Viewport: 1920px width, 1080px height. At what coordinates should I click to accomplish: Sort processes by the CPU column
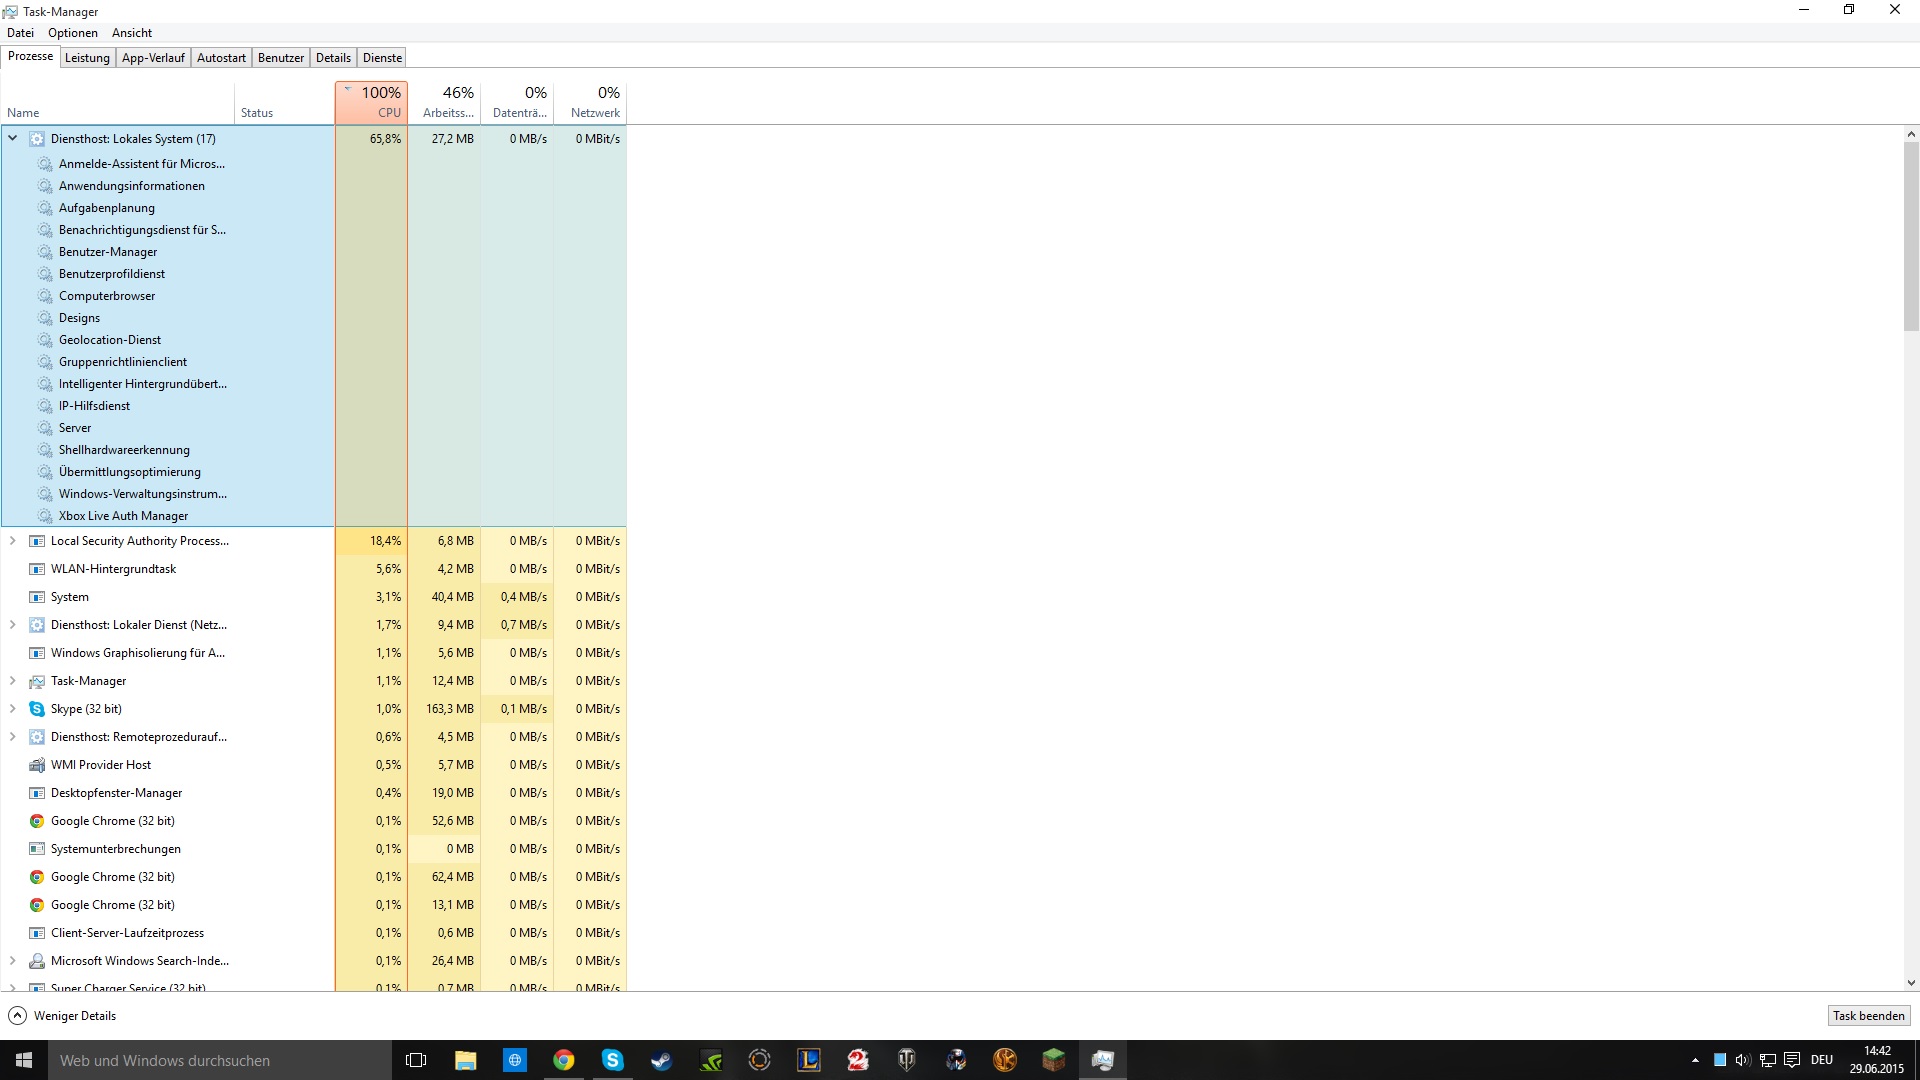tap(371, 102)
